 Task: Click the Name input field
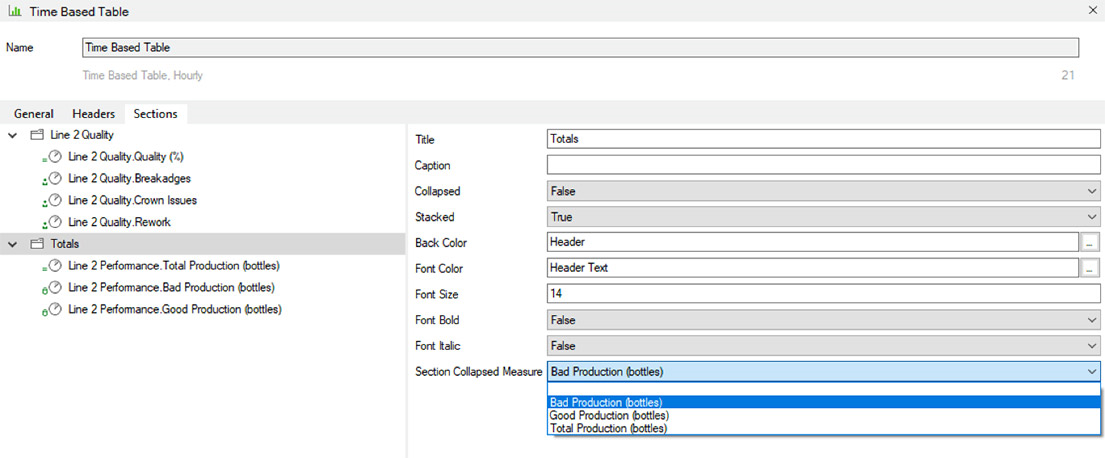(581, 47)
